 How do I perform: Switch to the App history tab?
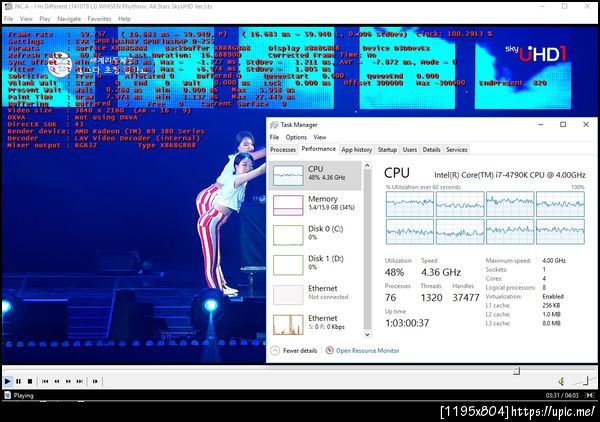(x=357, y=150)
